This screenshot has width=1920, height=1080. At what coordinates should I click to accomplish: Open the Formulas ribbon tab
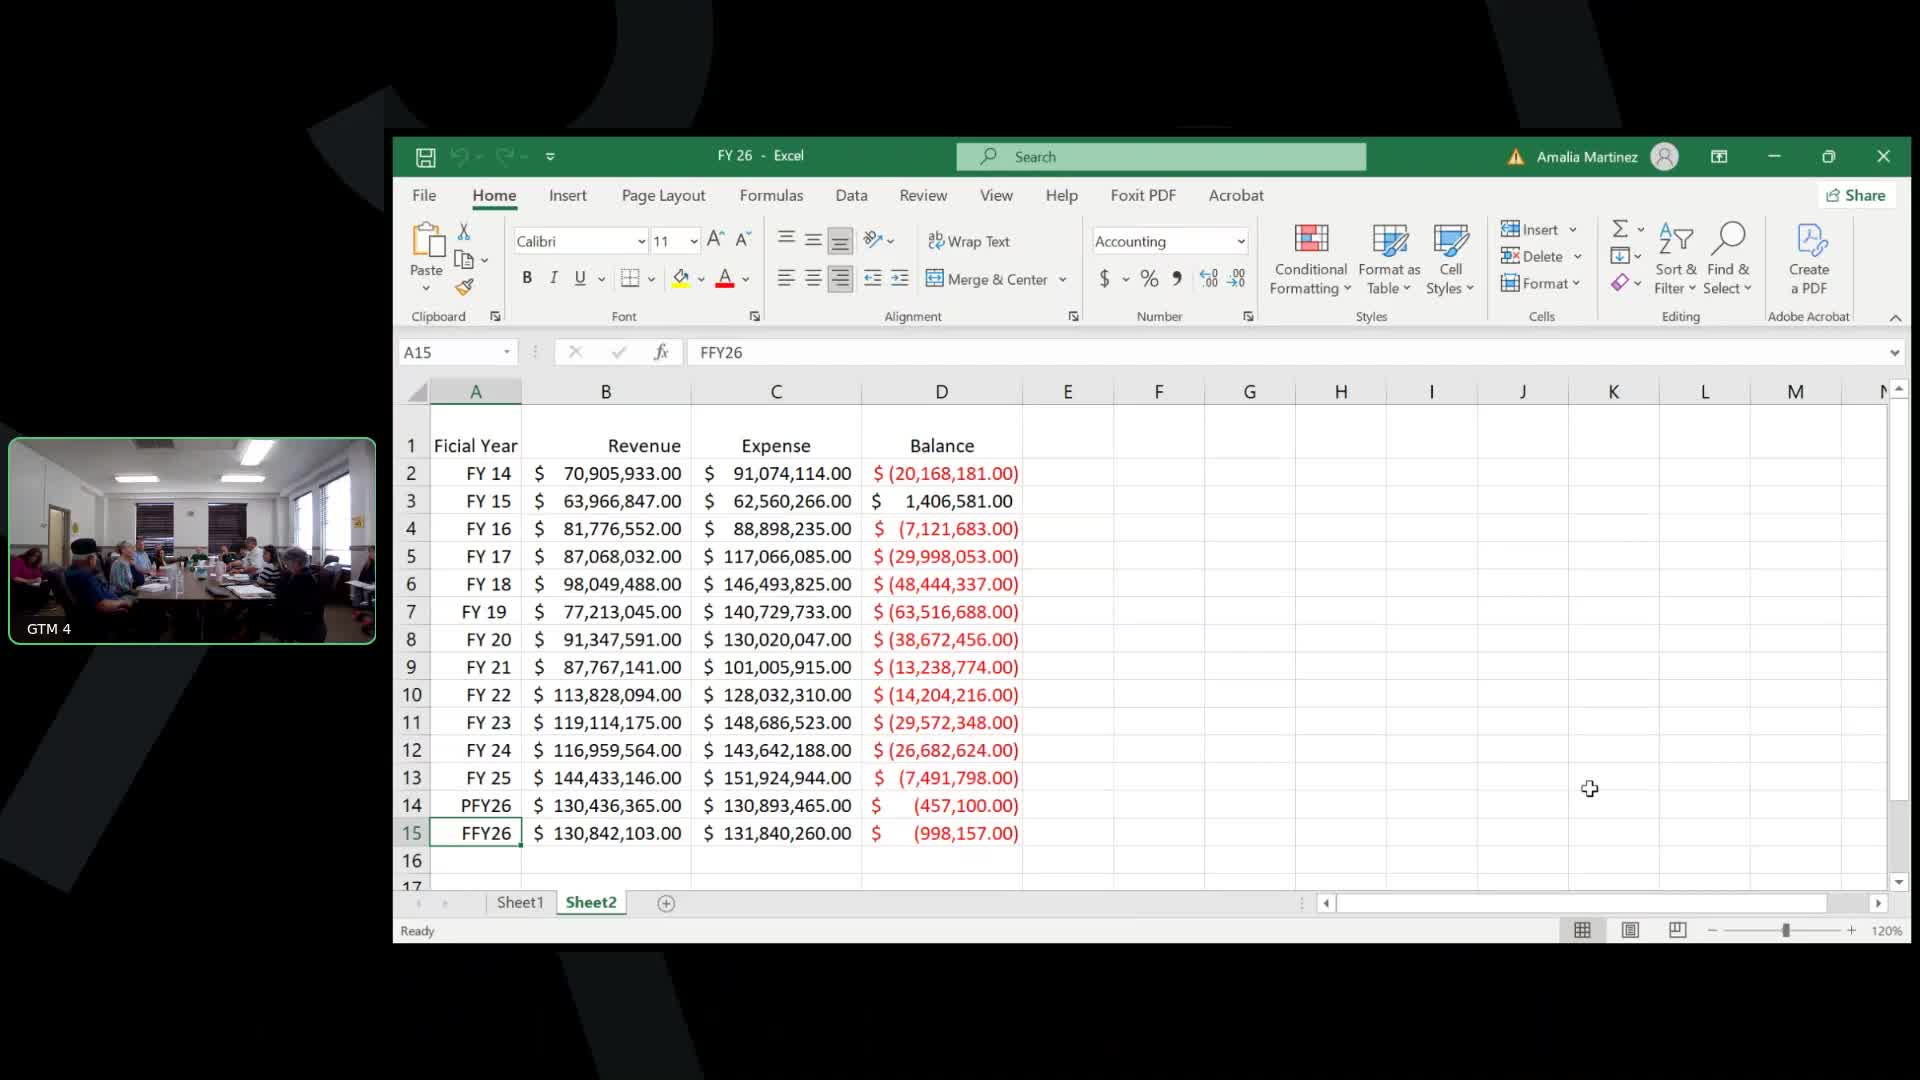pyautogui.click(x=771, y=196)
